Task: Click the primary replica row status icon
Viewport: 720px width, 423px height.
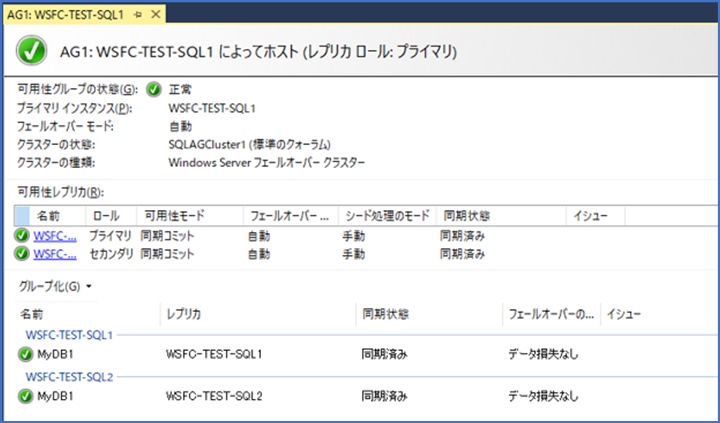Action: click(x=22, y=236)
